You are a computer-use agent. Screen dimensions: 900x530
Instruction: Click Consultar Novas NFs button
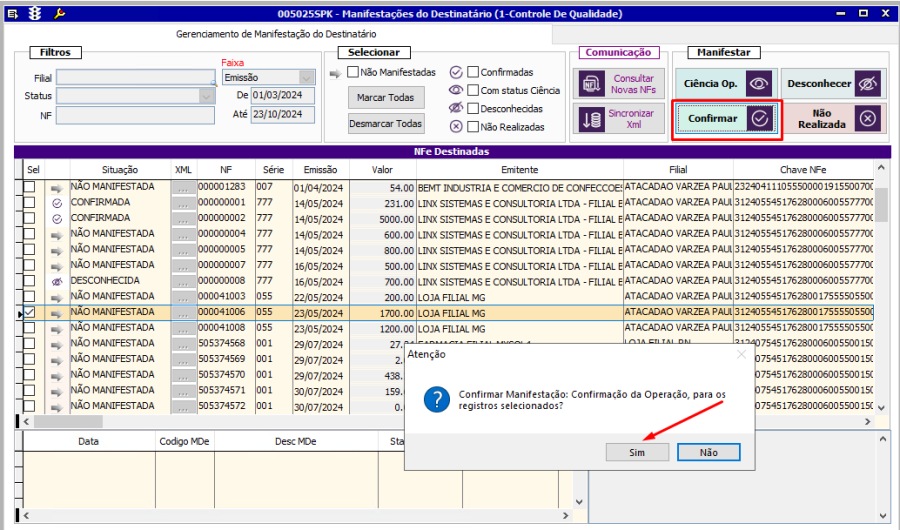[x=618, y=84]
